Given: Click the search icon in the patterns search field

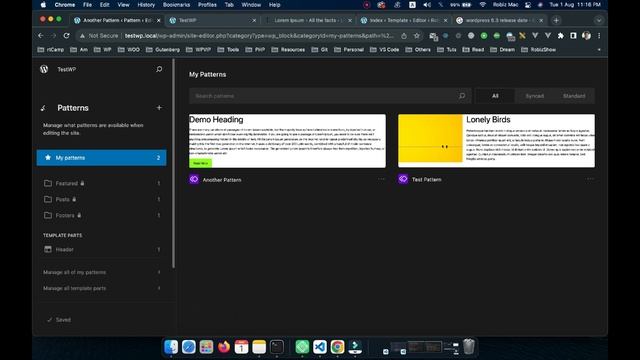Looking at the screenshot, I should (462, 96).
